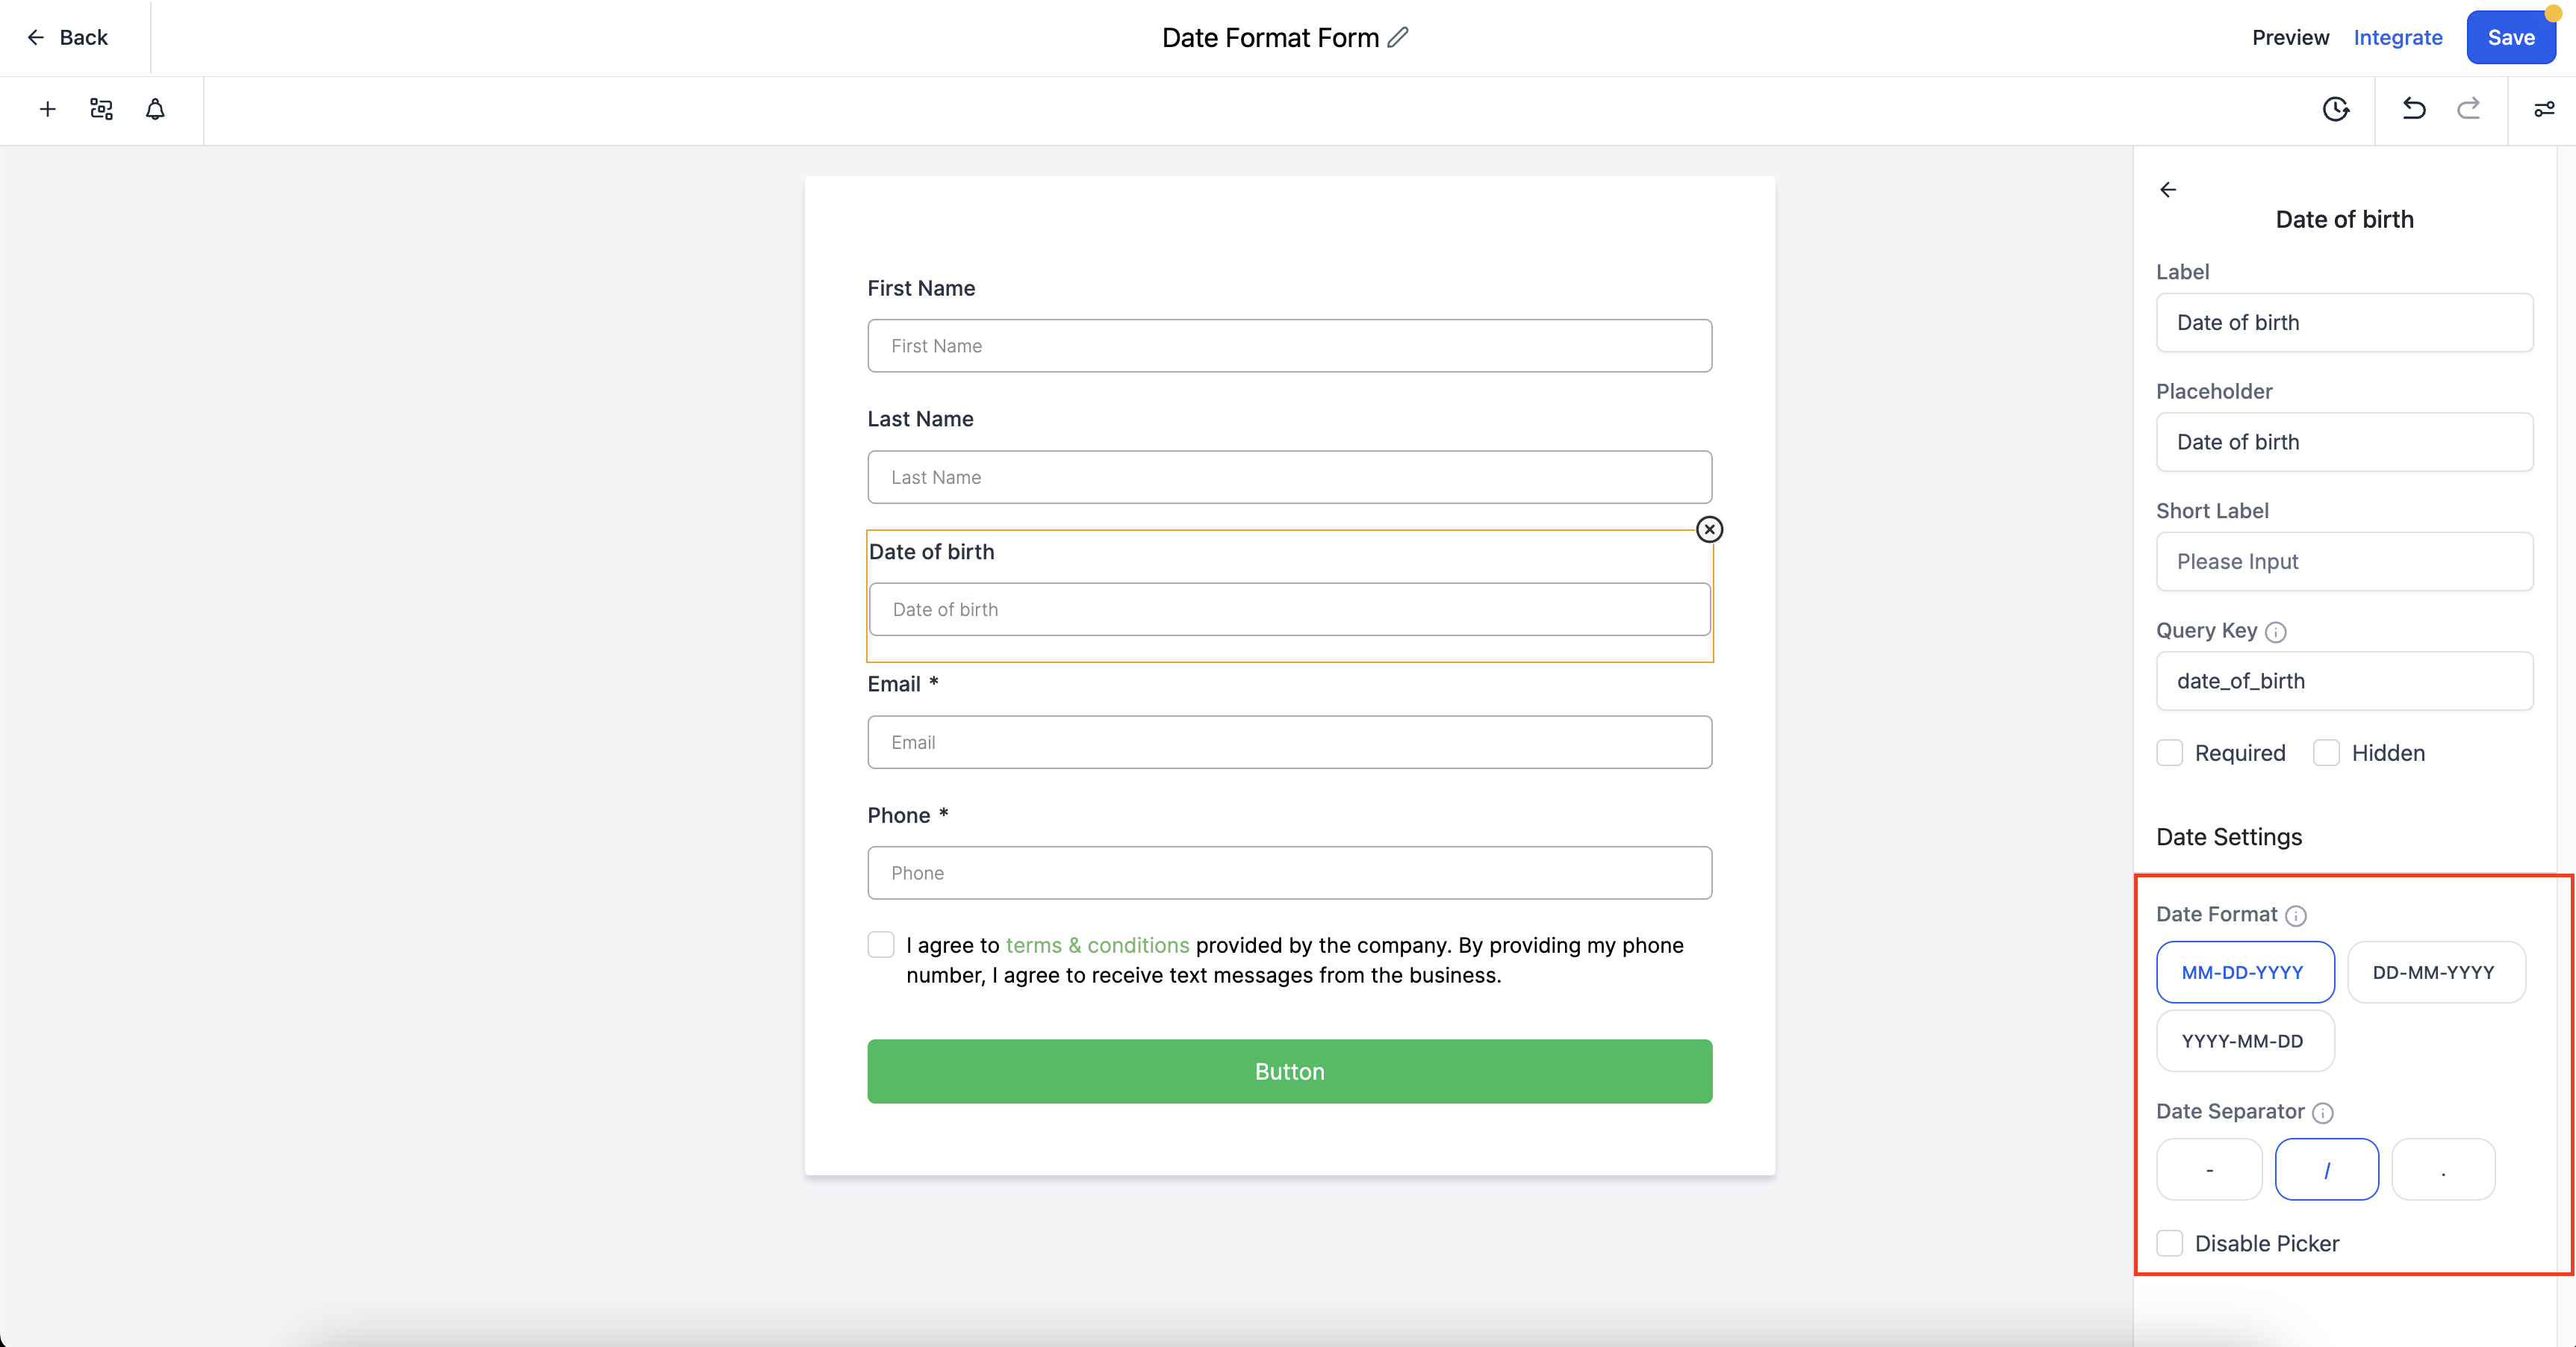Viewport: 2576px width, 1347px height.
Task: Redo the last undone change
Action: tap(2468, 109)
